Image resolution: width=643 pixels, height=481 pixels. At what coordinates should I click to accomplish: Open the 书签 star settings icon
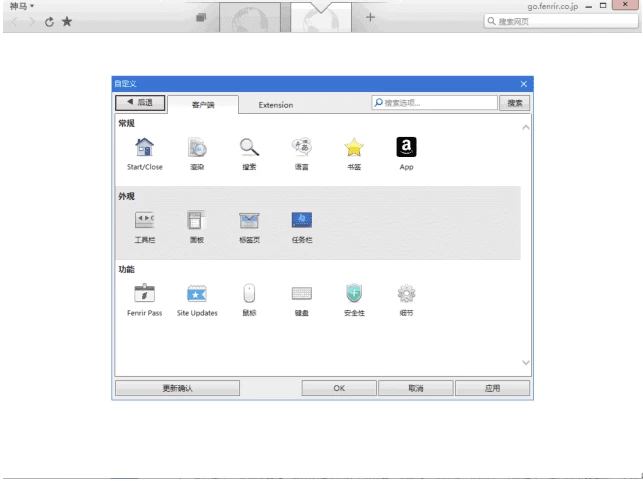354,148
